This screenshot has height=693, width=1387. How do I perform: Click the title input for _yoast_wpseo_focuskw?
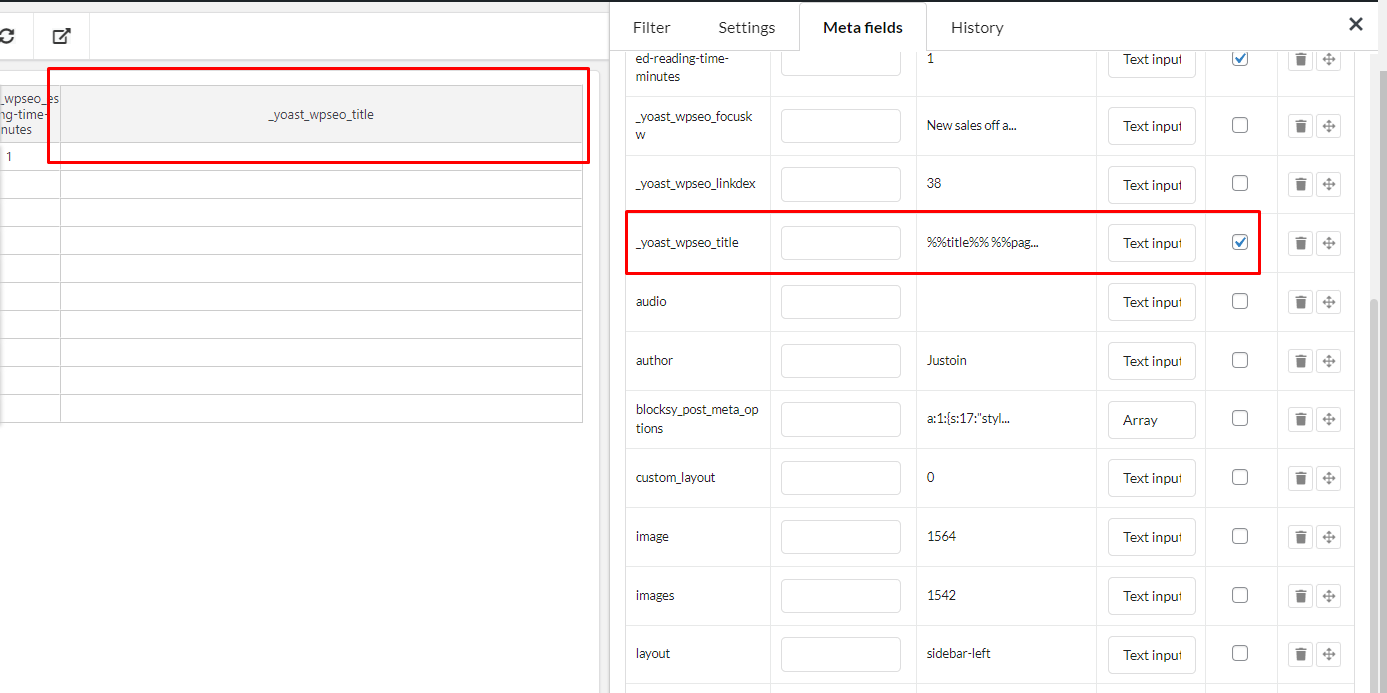point(841,126)
